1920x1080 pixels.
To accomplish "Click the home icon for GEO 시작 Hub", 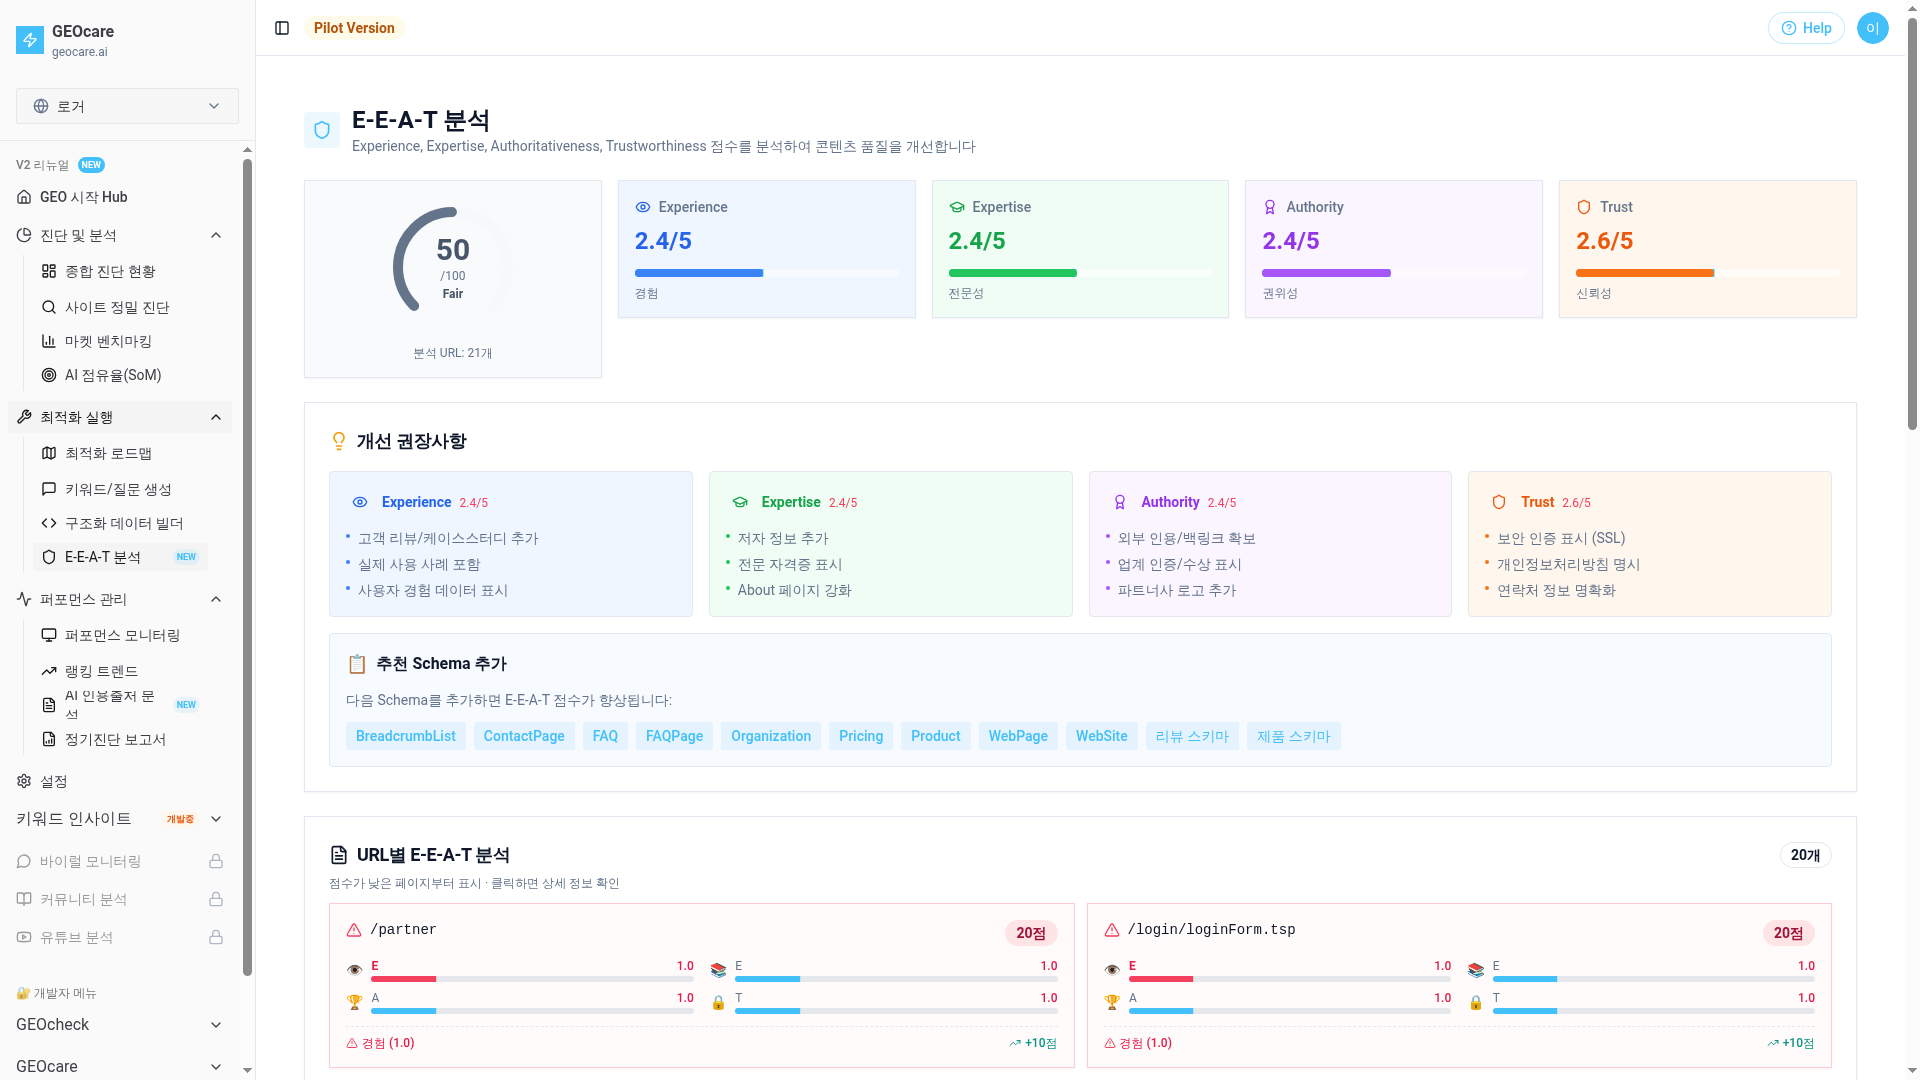I will [24, 197].
